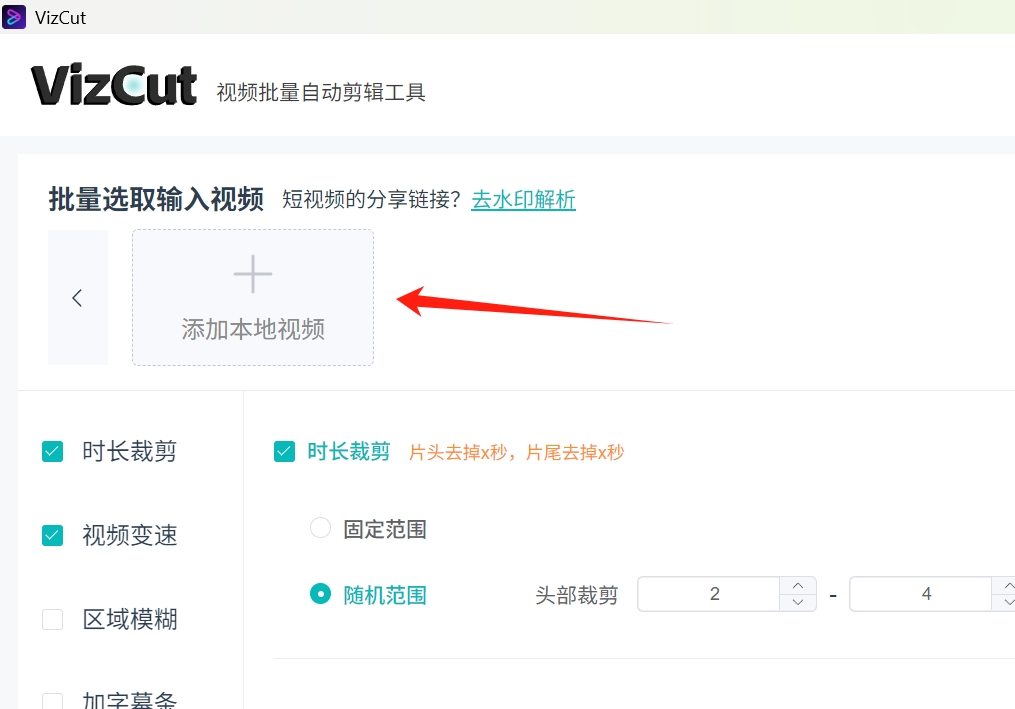
Task: Uncheck 时长裁剪 in the settings panel header
Action: pos(283,451)
